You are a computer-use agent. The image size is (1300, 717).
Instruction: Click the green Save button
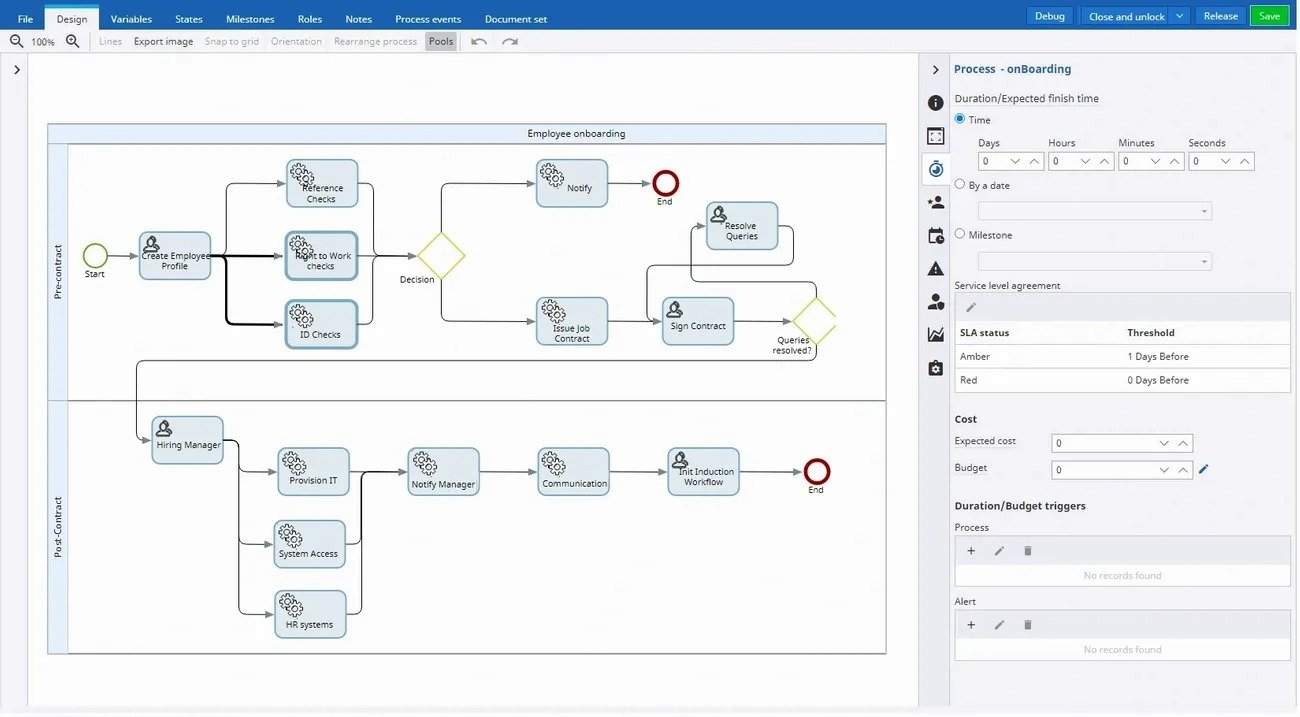point(1269,16)
